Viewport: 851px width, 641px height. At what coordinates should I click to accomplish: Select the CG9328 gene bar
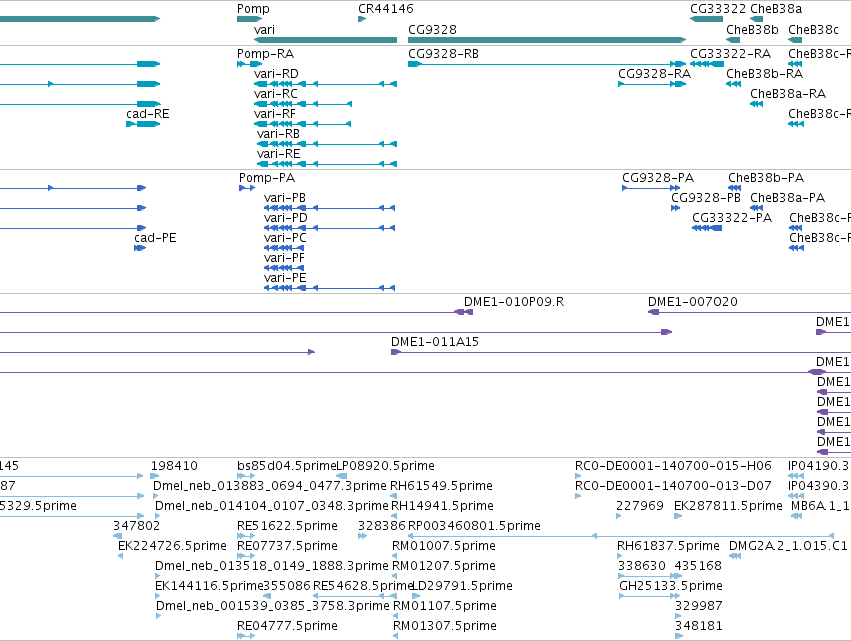(547, 40)
